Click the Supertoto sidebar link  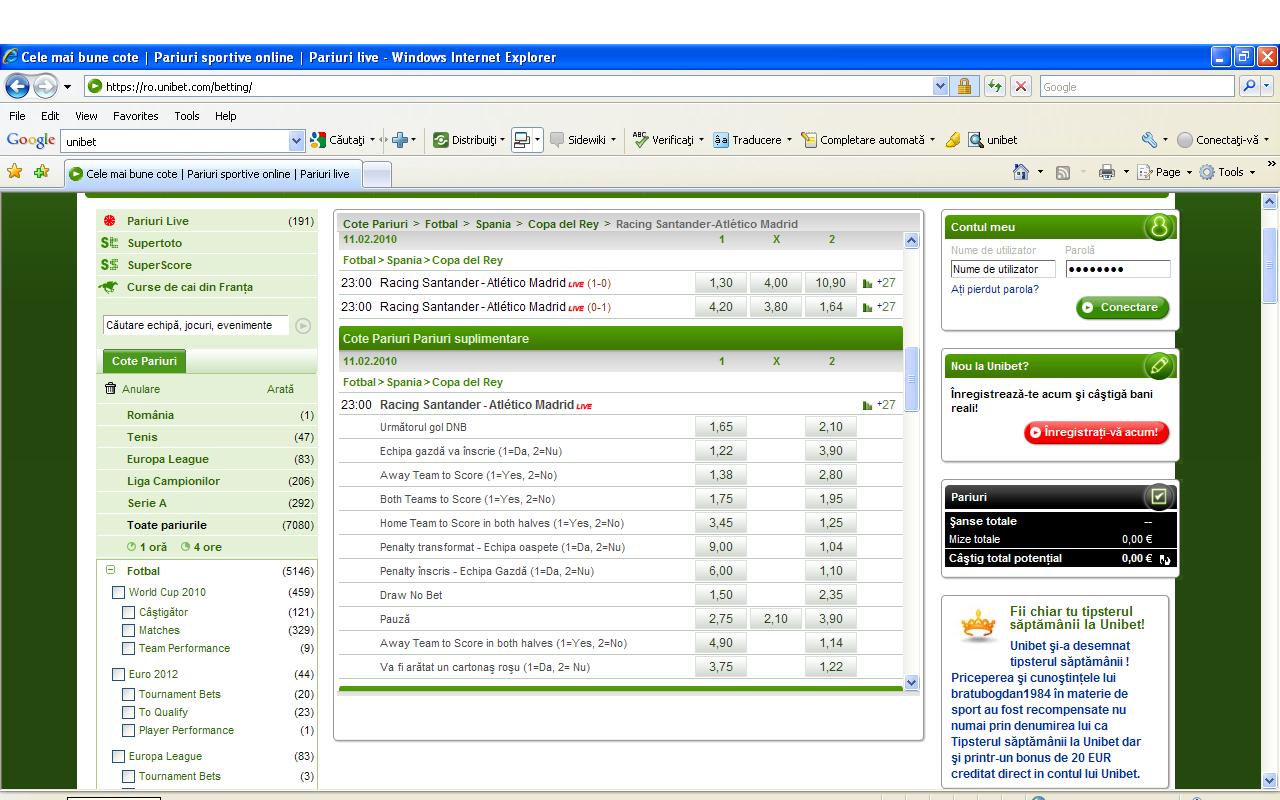click(x=154, y=243)
